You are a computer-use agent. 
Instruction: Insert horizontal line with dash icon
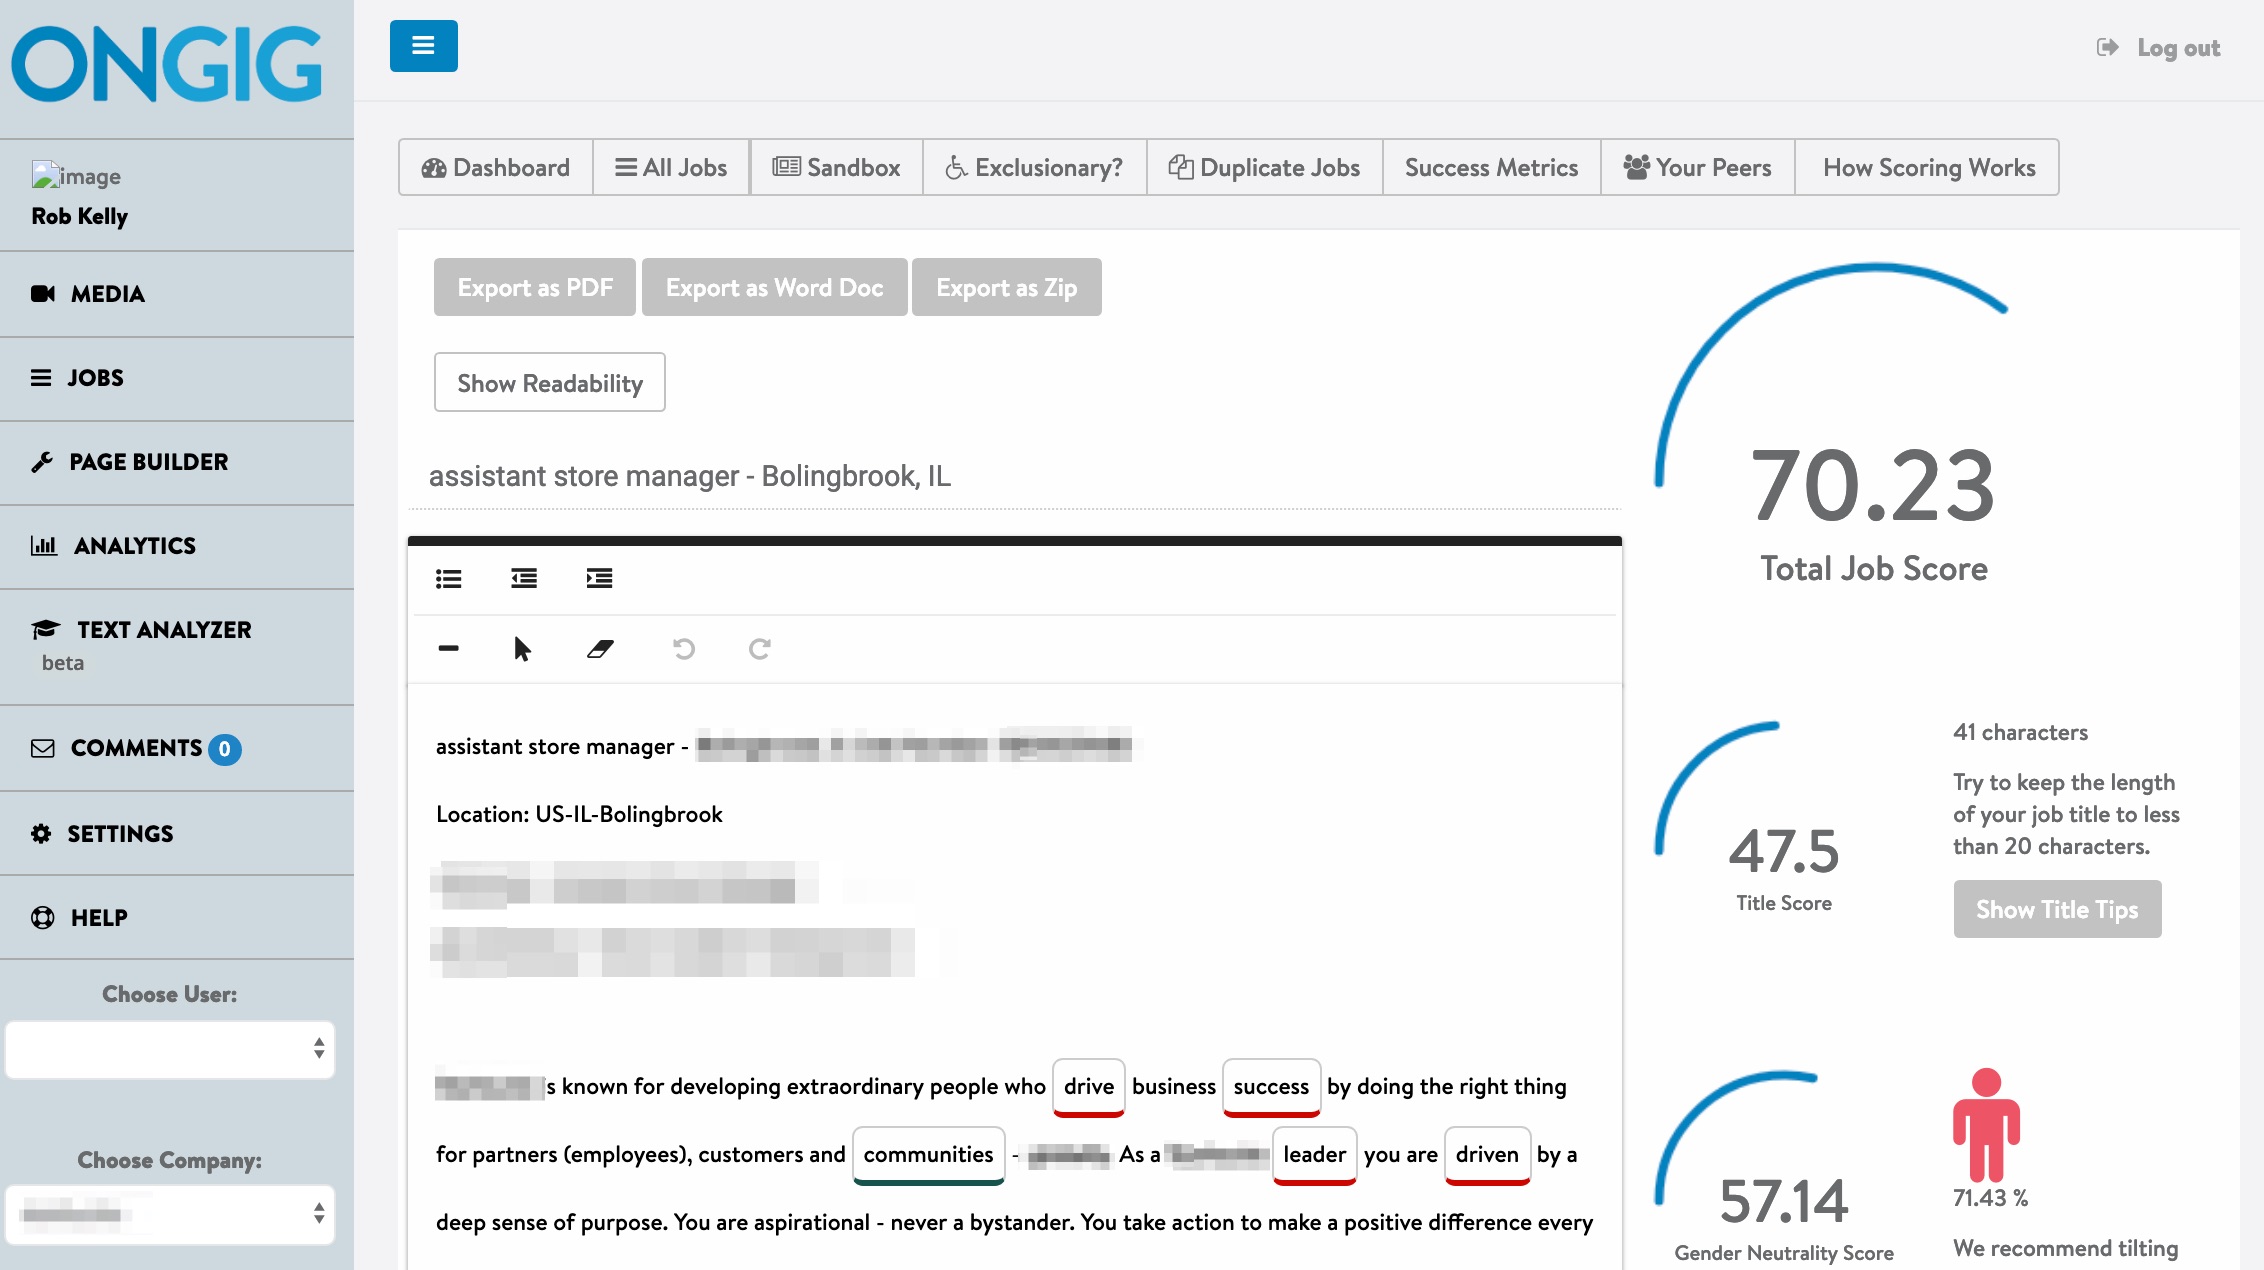[x=448, y=649]
